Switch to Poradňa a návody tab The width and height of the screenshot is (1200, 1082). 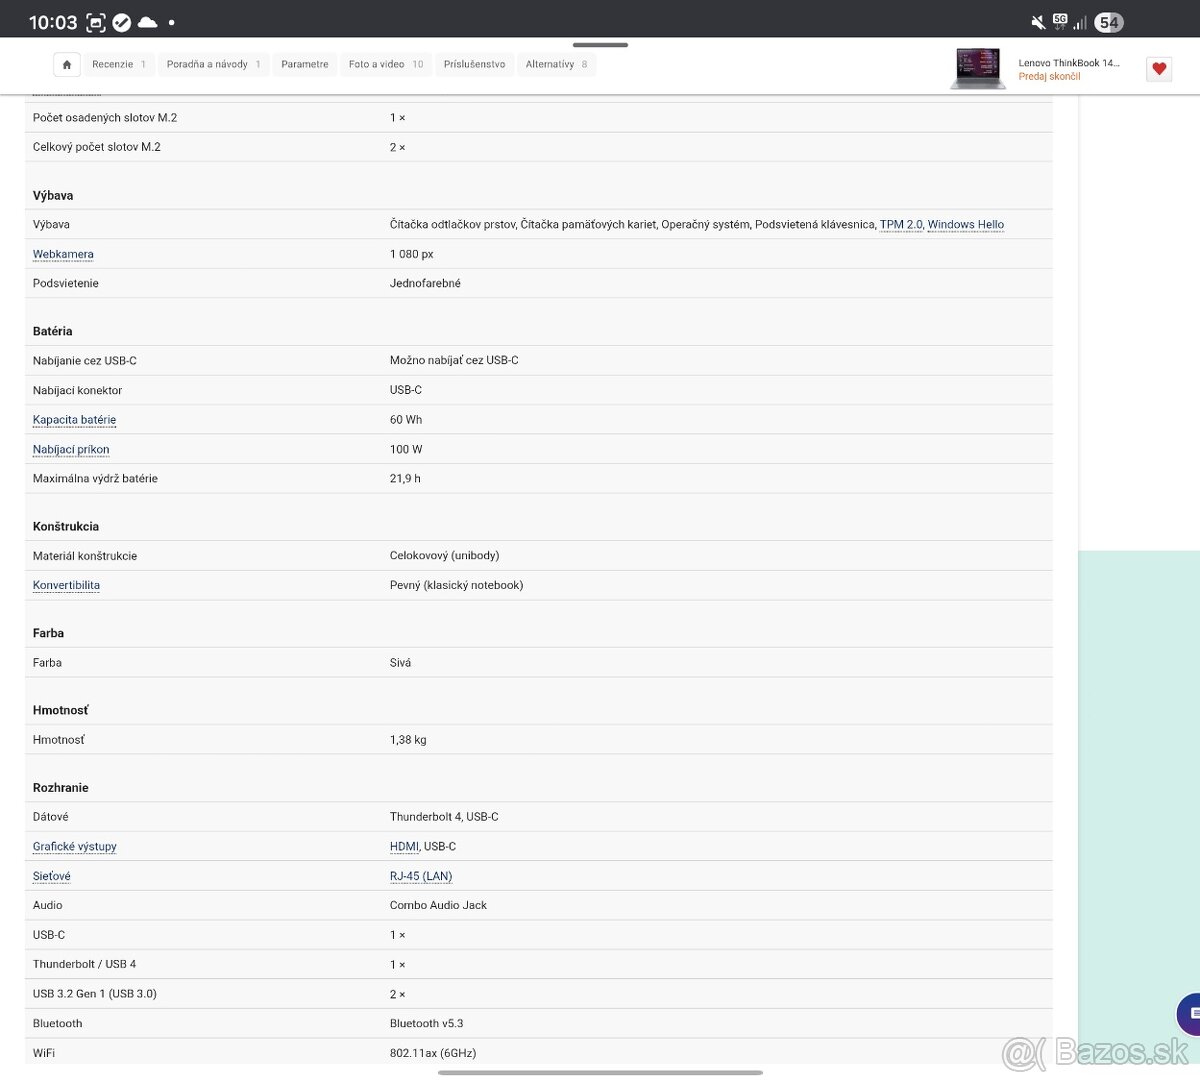213,64
